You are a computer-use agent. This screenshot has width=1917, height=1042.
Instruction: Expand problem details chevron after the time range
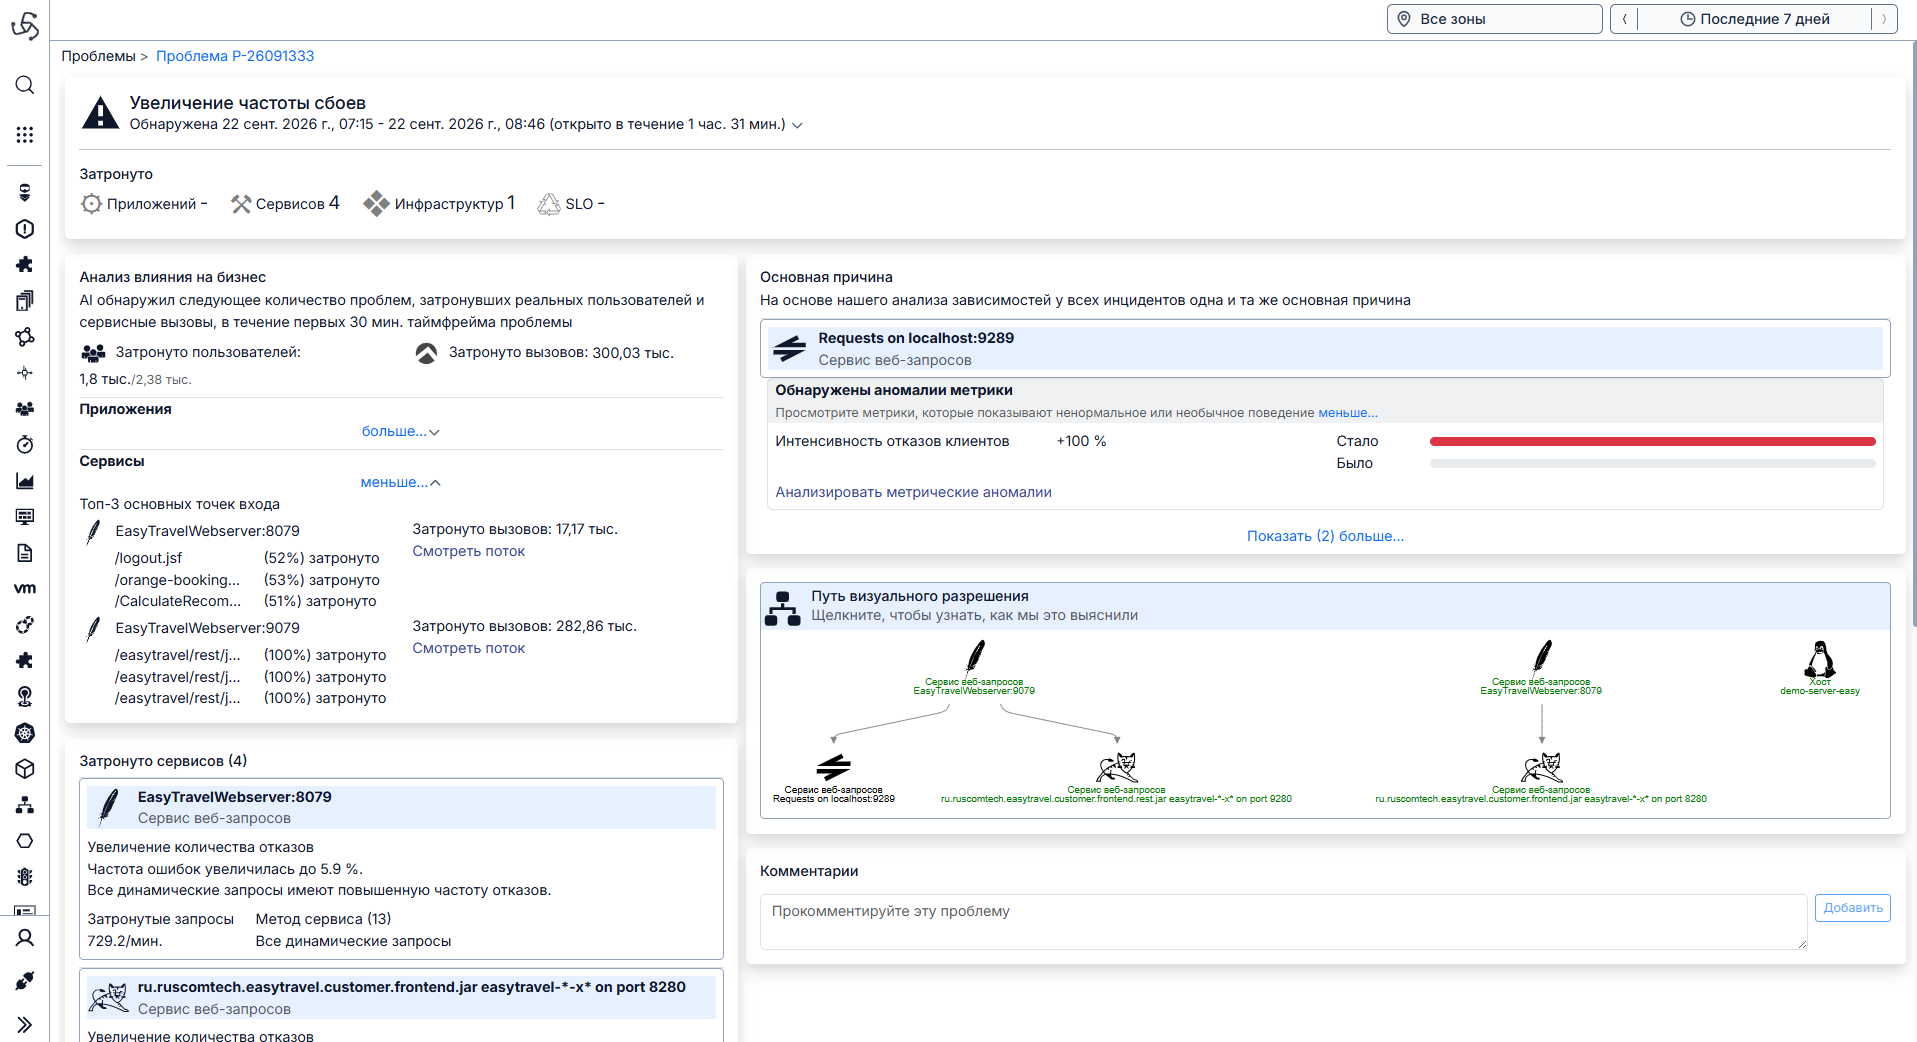pos(797,125)
